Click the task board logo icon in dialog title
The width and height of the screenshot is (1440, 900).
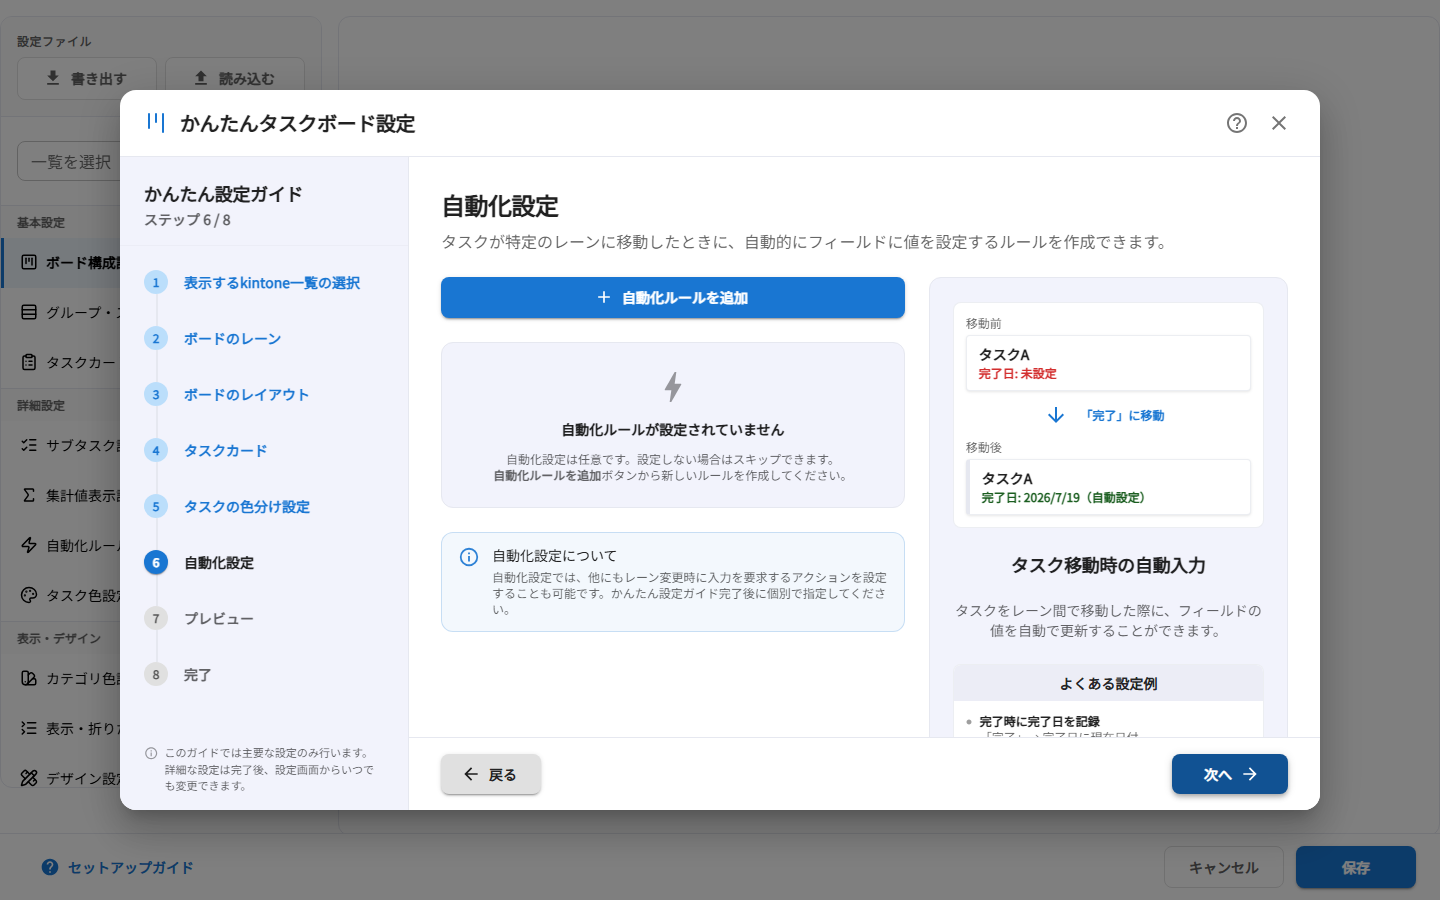pyautogui.click(x=156, y=122)
